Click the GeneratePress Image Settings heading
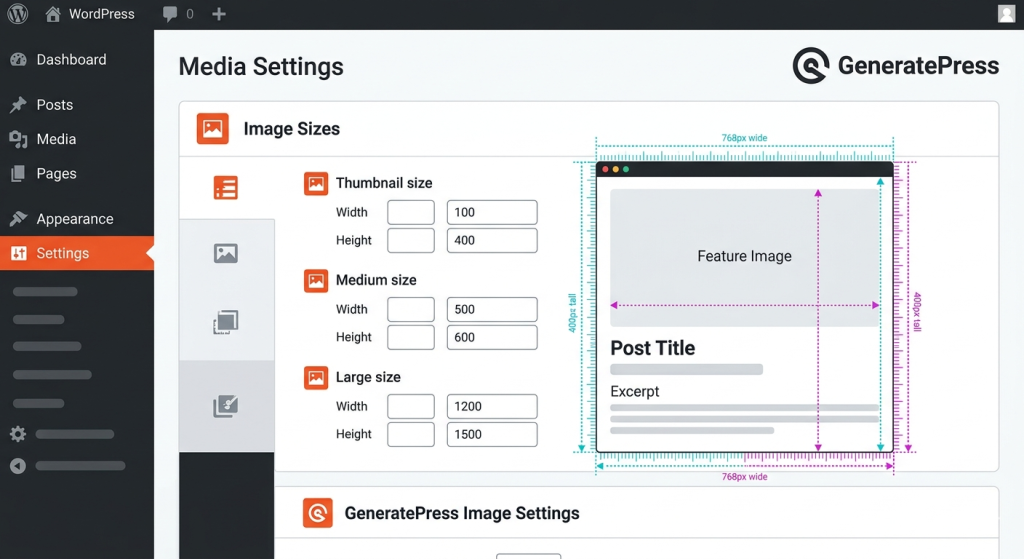Image resolution: width=1024 pixels, height=559 pixels. point(462,513)
